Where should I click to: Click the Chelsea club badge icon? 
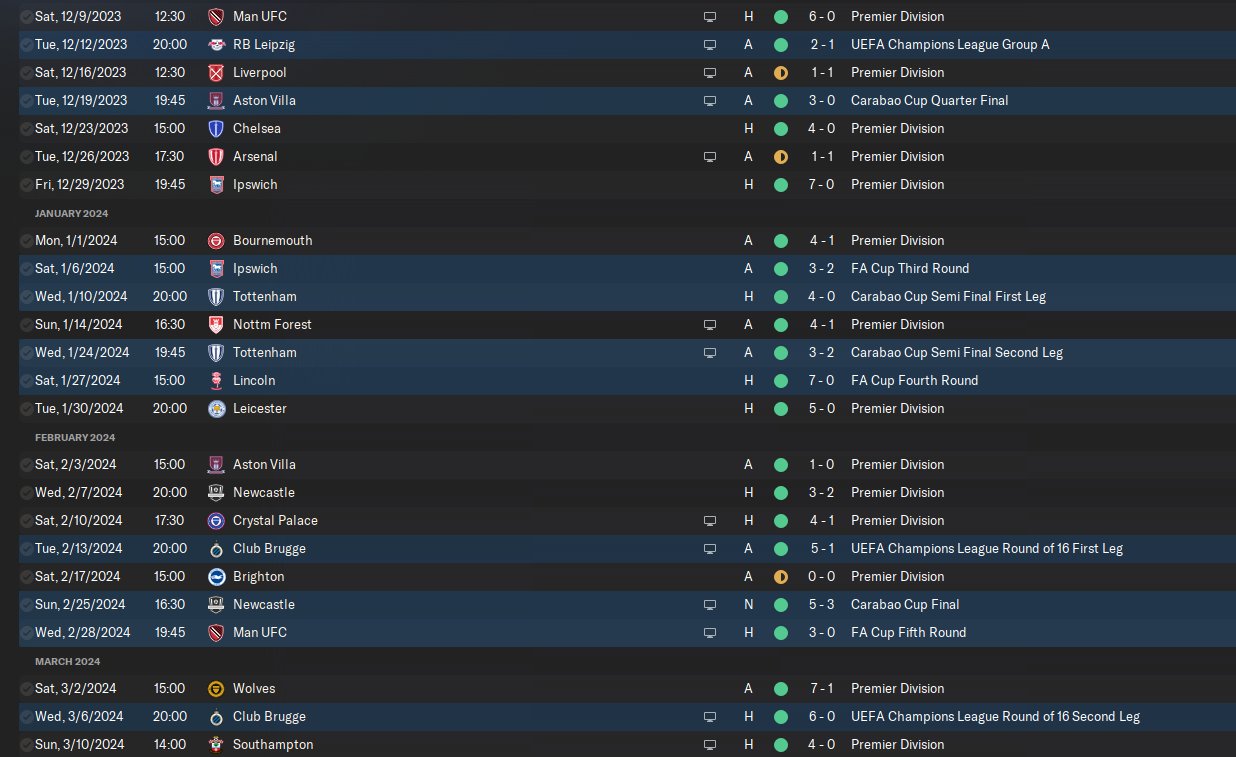216,129
